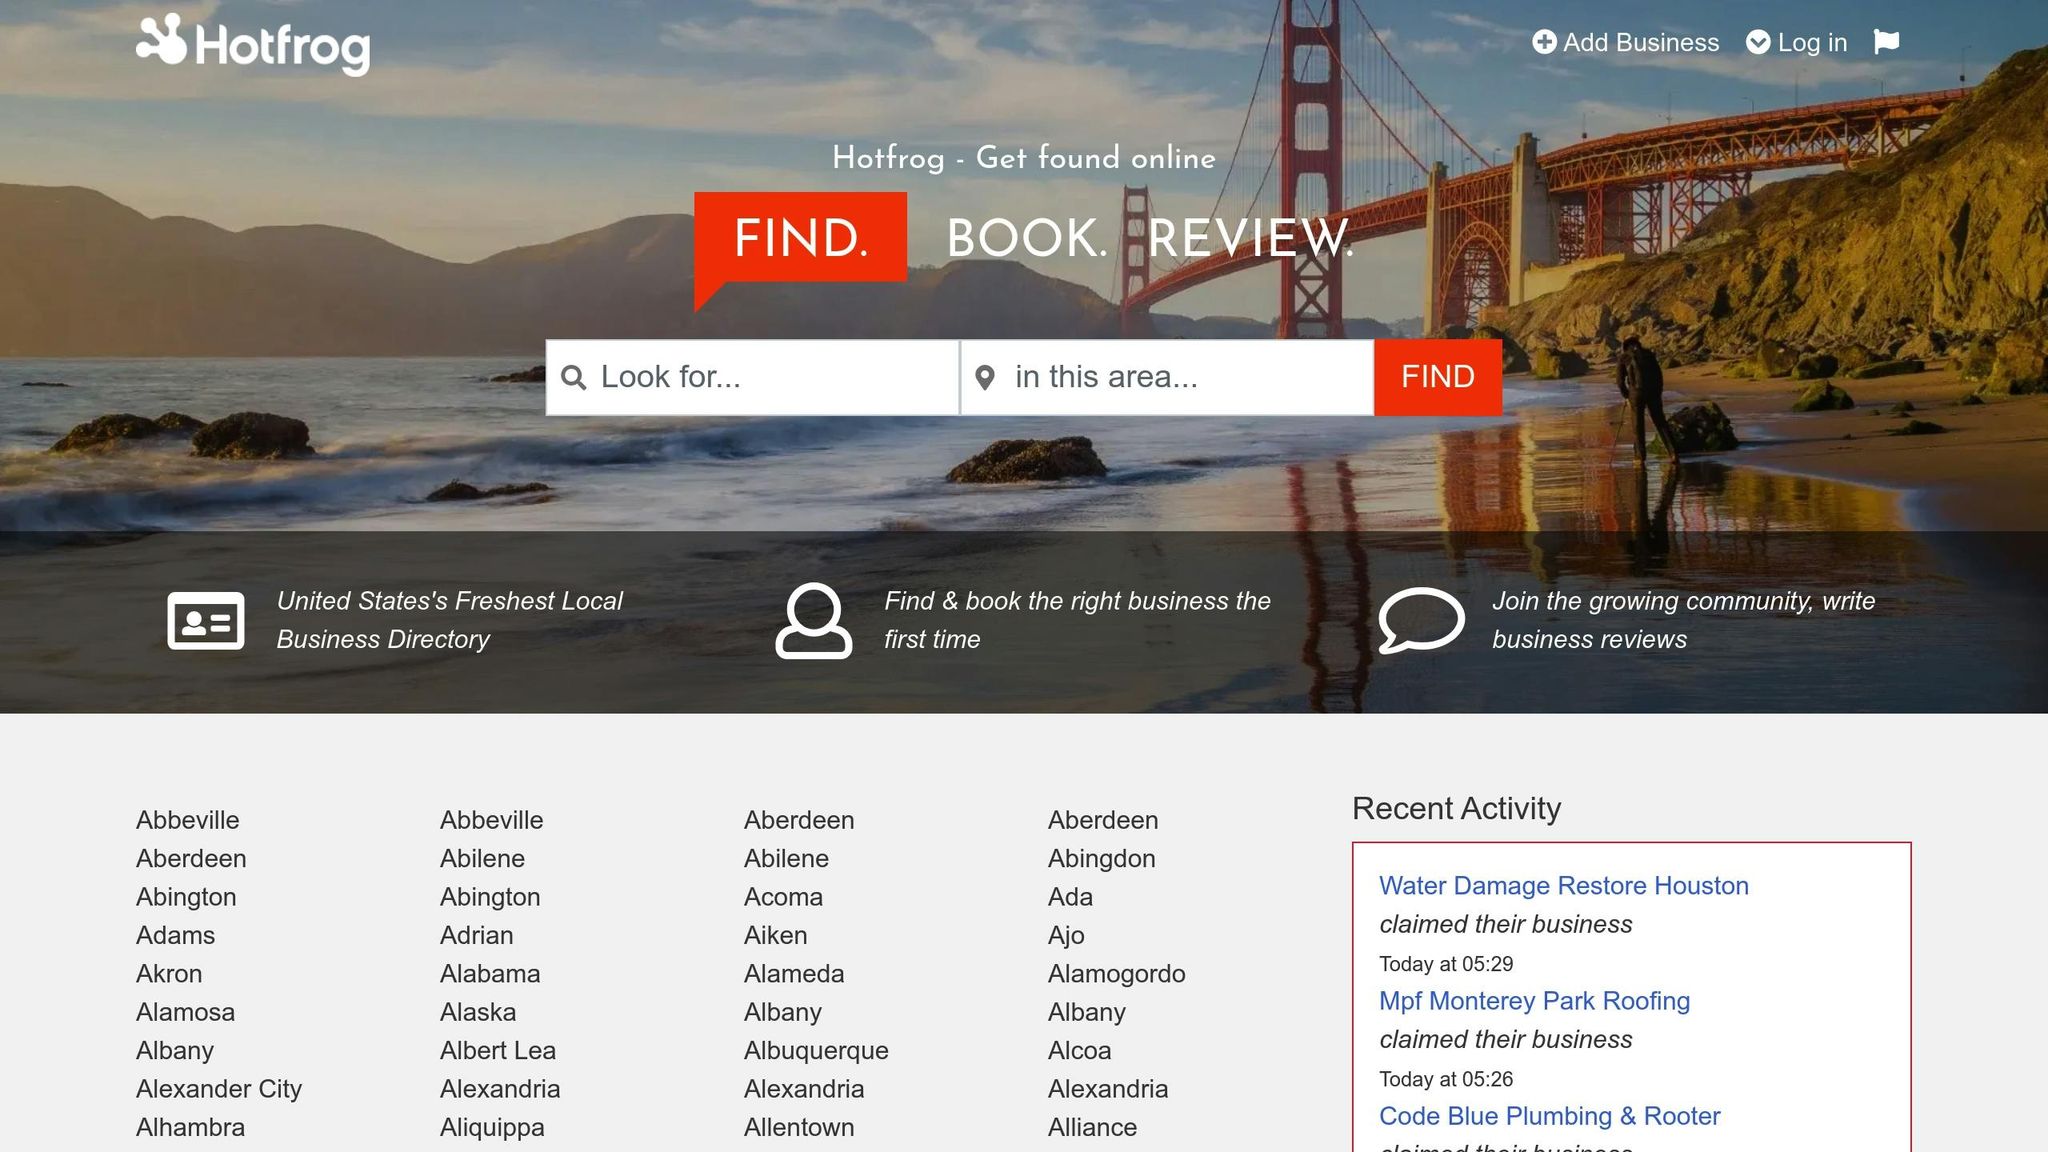The image size is (2048, 1152).
Task: Open Mpf Monterey Park Roofing link
Action: coord(1534,1001)
